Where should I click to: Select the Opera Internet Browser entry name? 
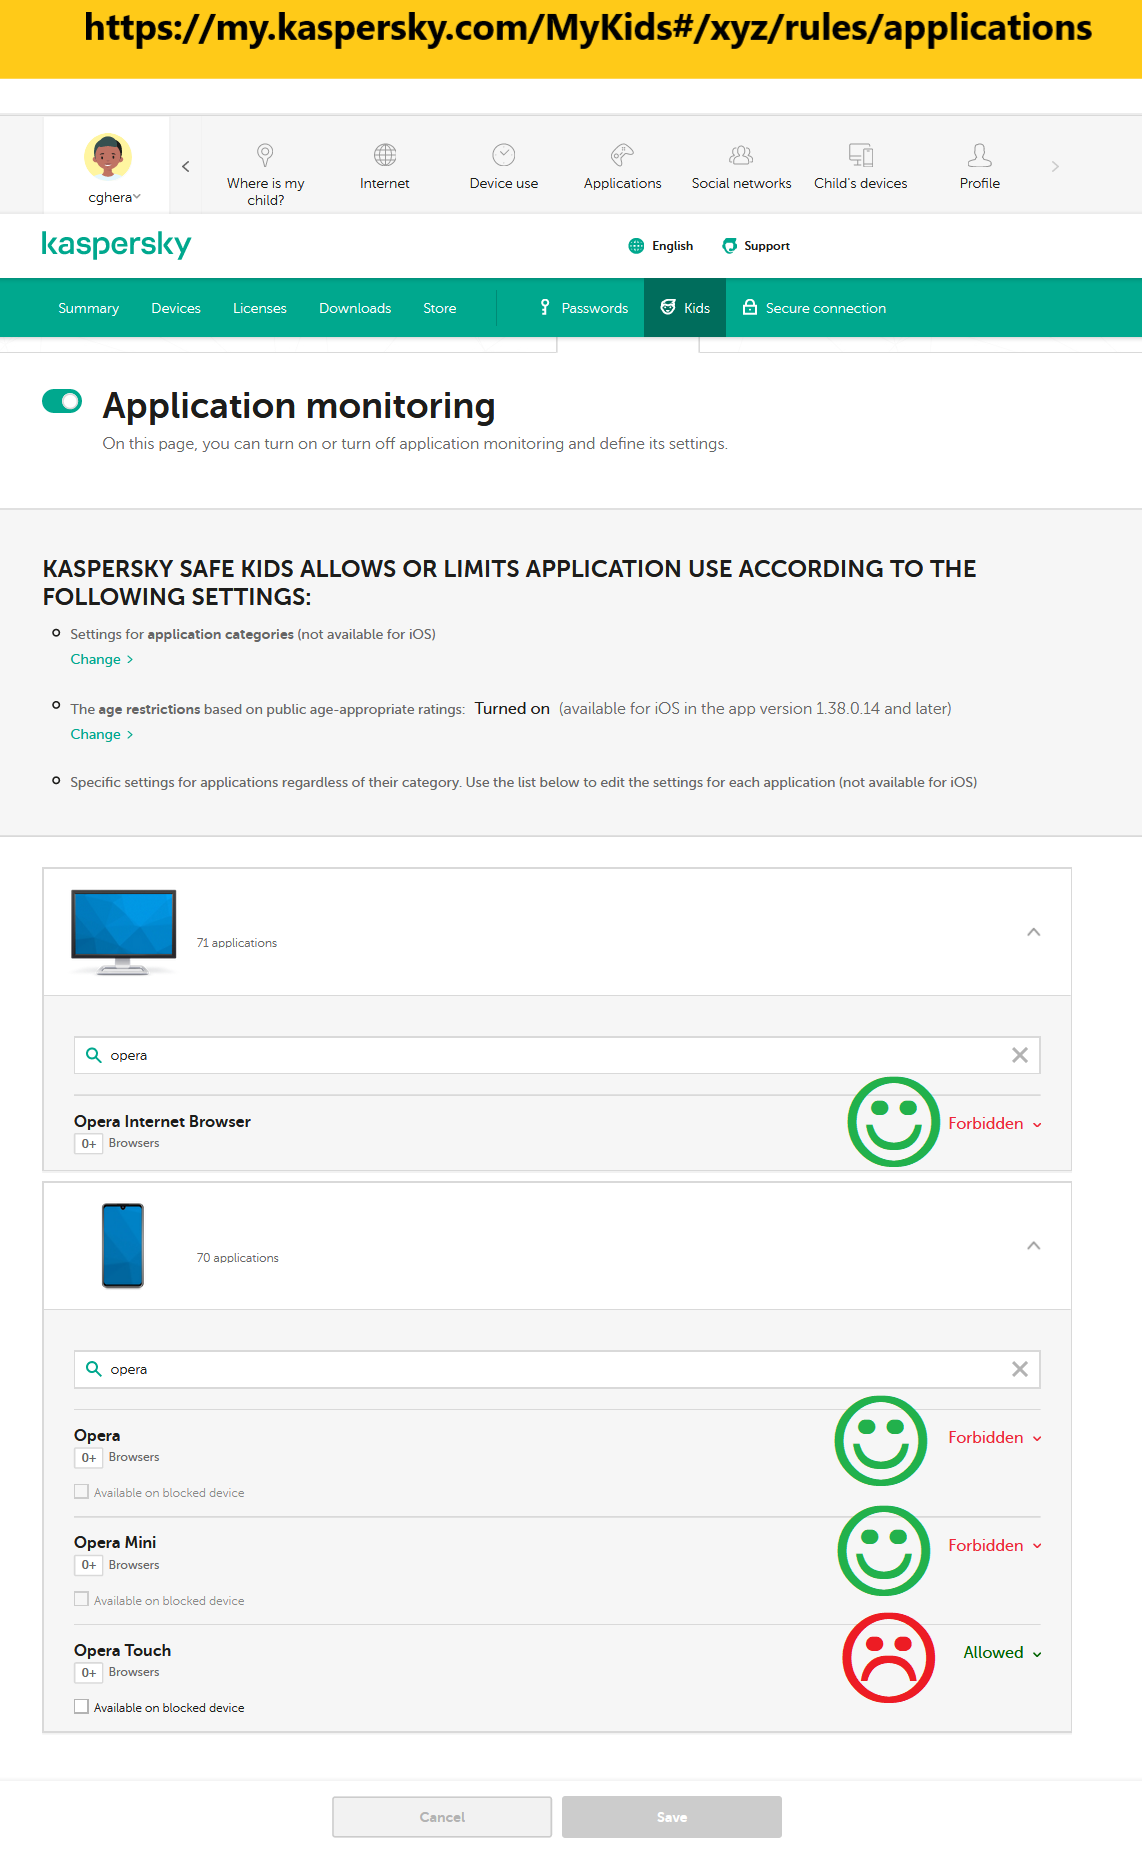(x=162, y=1121)
